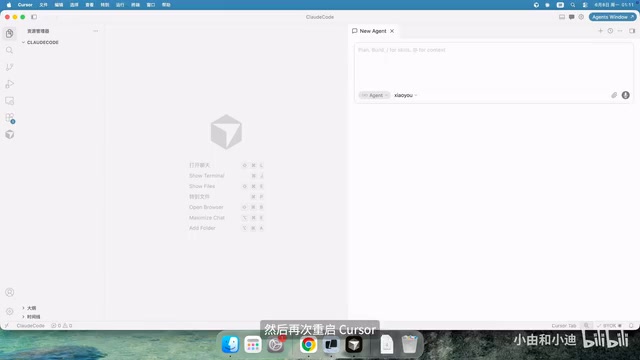Click the Show Terminal shortcut entry
This screenshot has width=640, height=360.
(226, 176)
